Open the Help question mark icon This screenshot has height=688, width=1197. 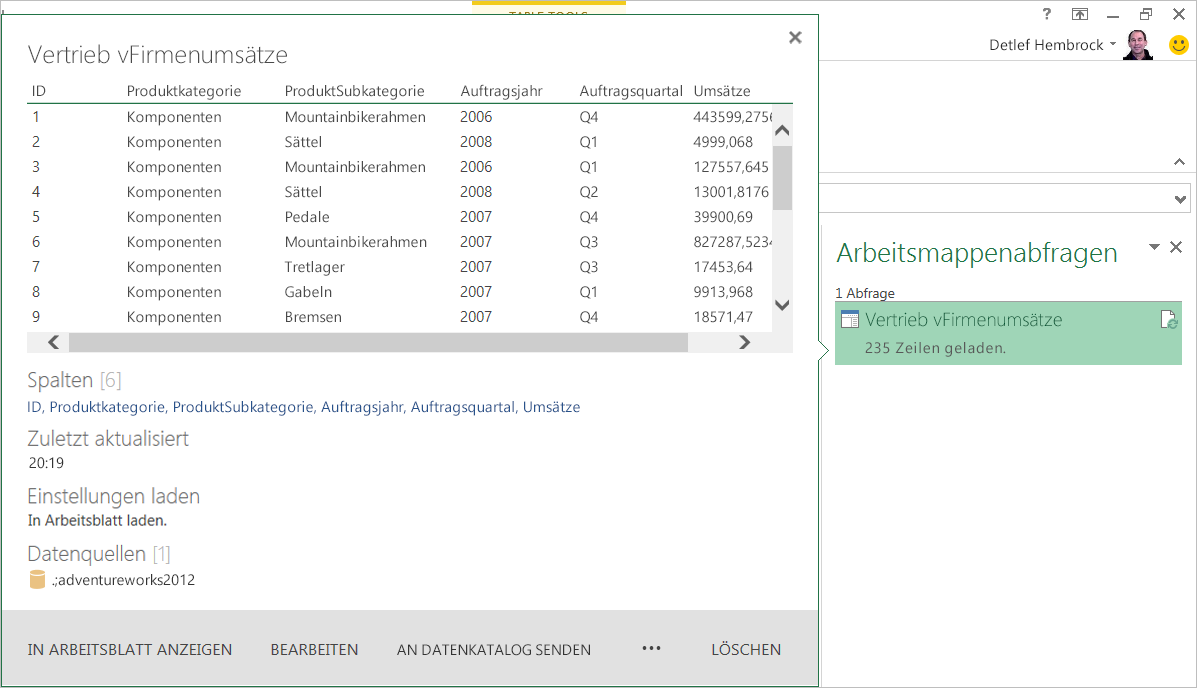pyautogui.click(x=1047, y=14)
